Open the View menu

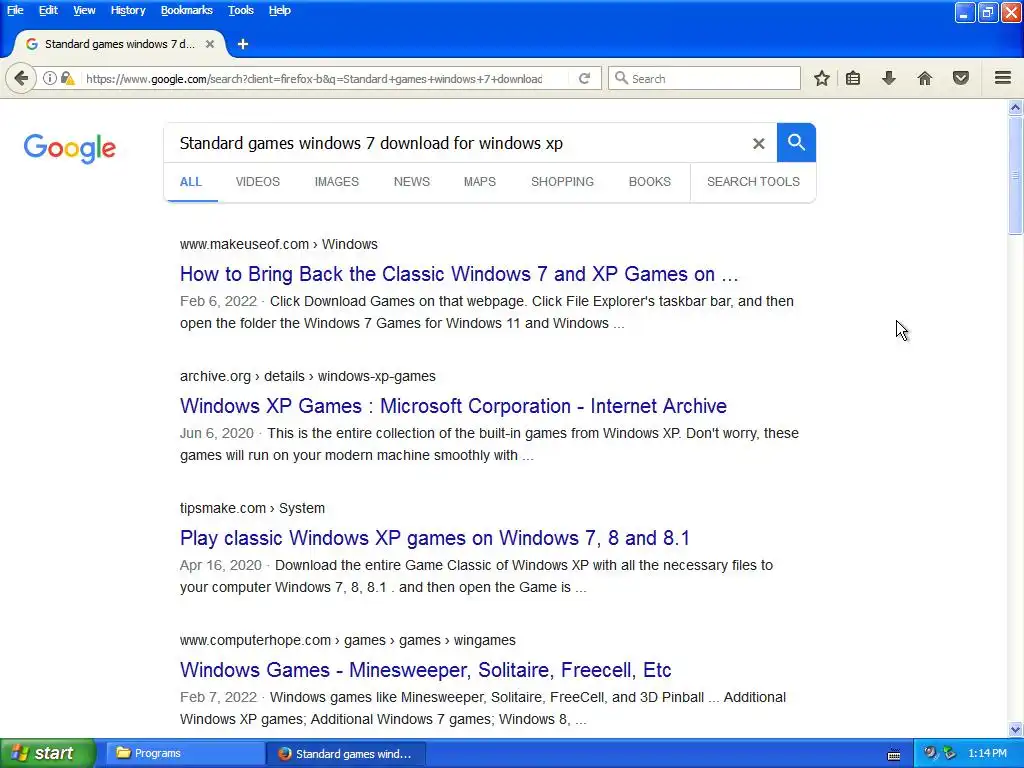tap(84, 10)
